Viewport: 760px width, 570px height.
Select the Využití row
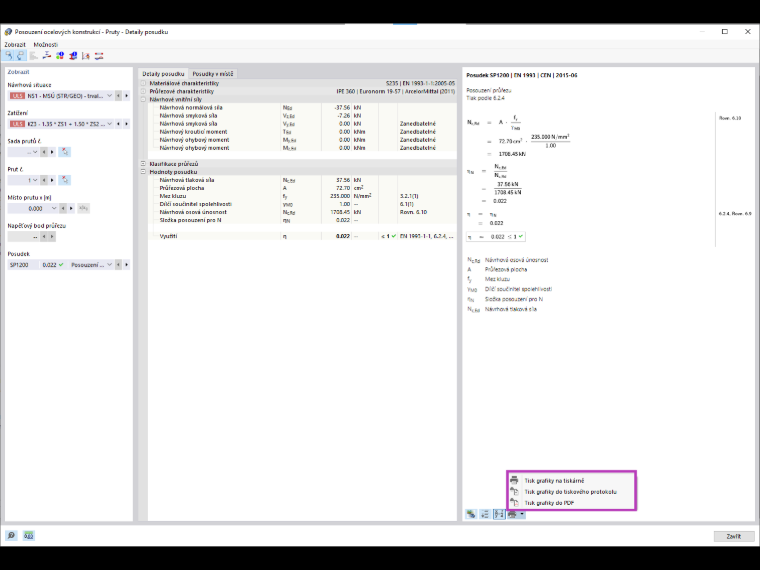302,237
